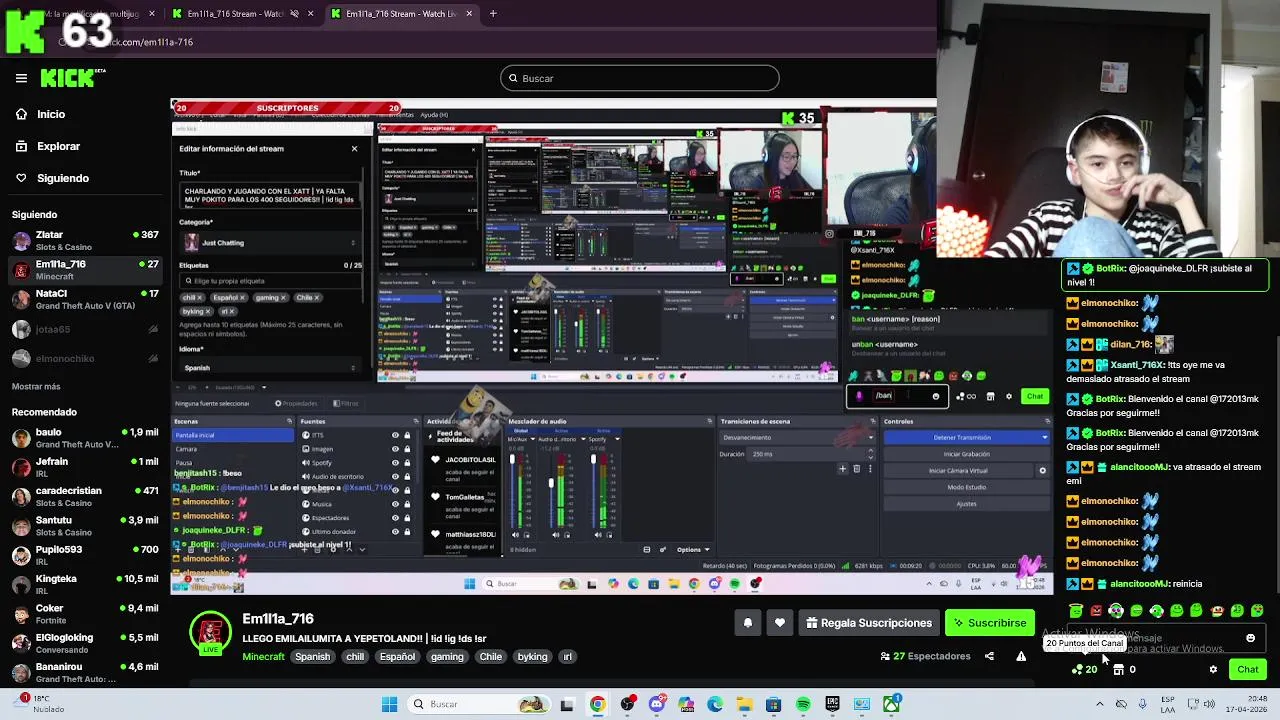This screenshot has height=720, width=1280.
Task: Click the Windows Start button
Action: tap(389, 704)
